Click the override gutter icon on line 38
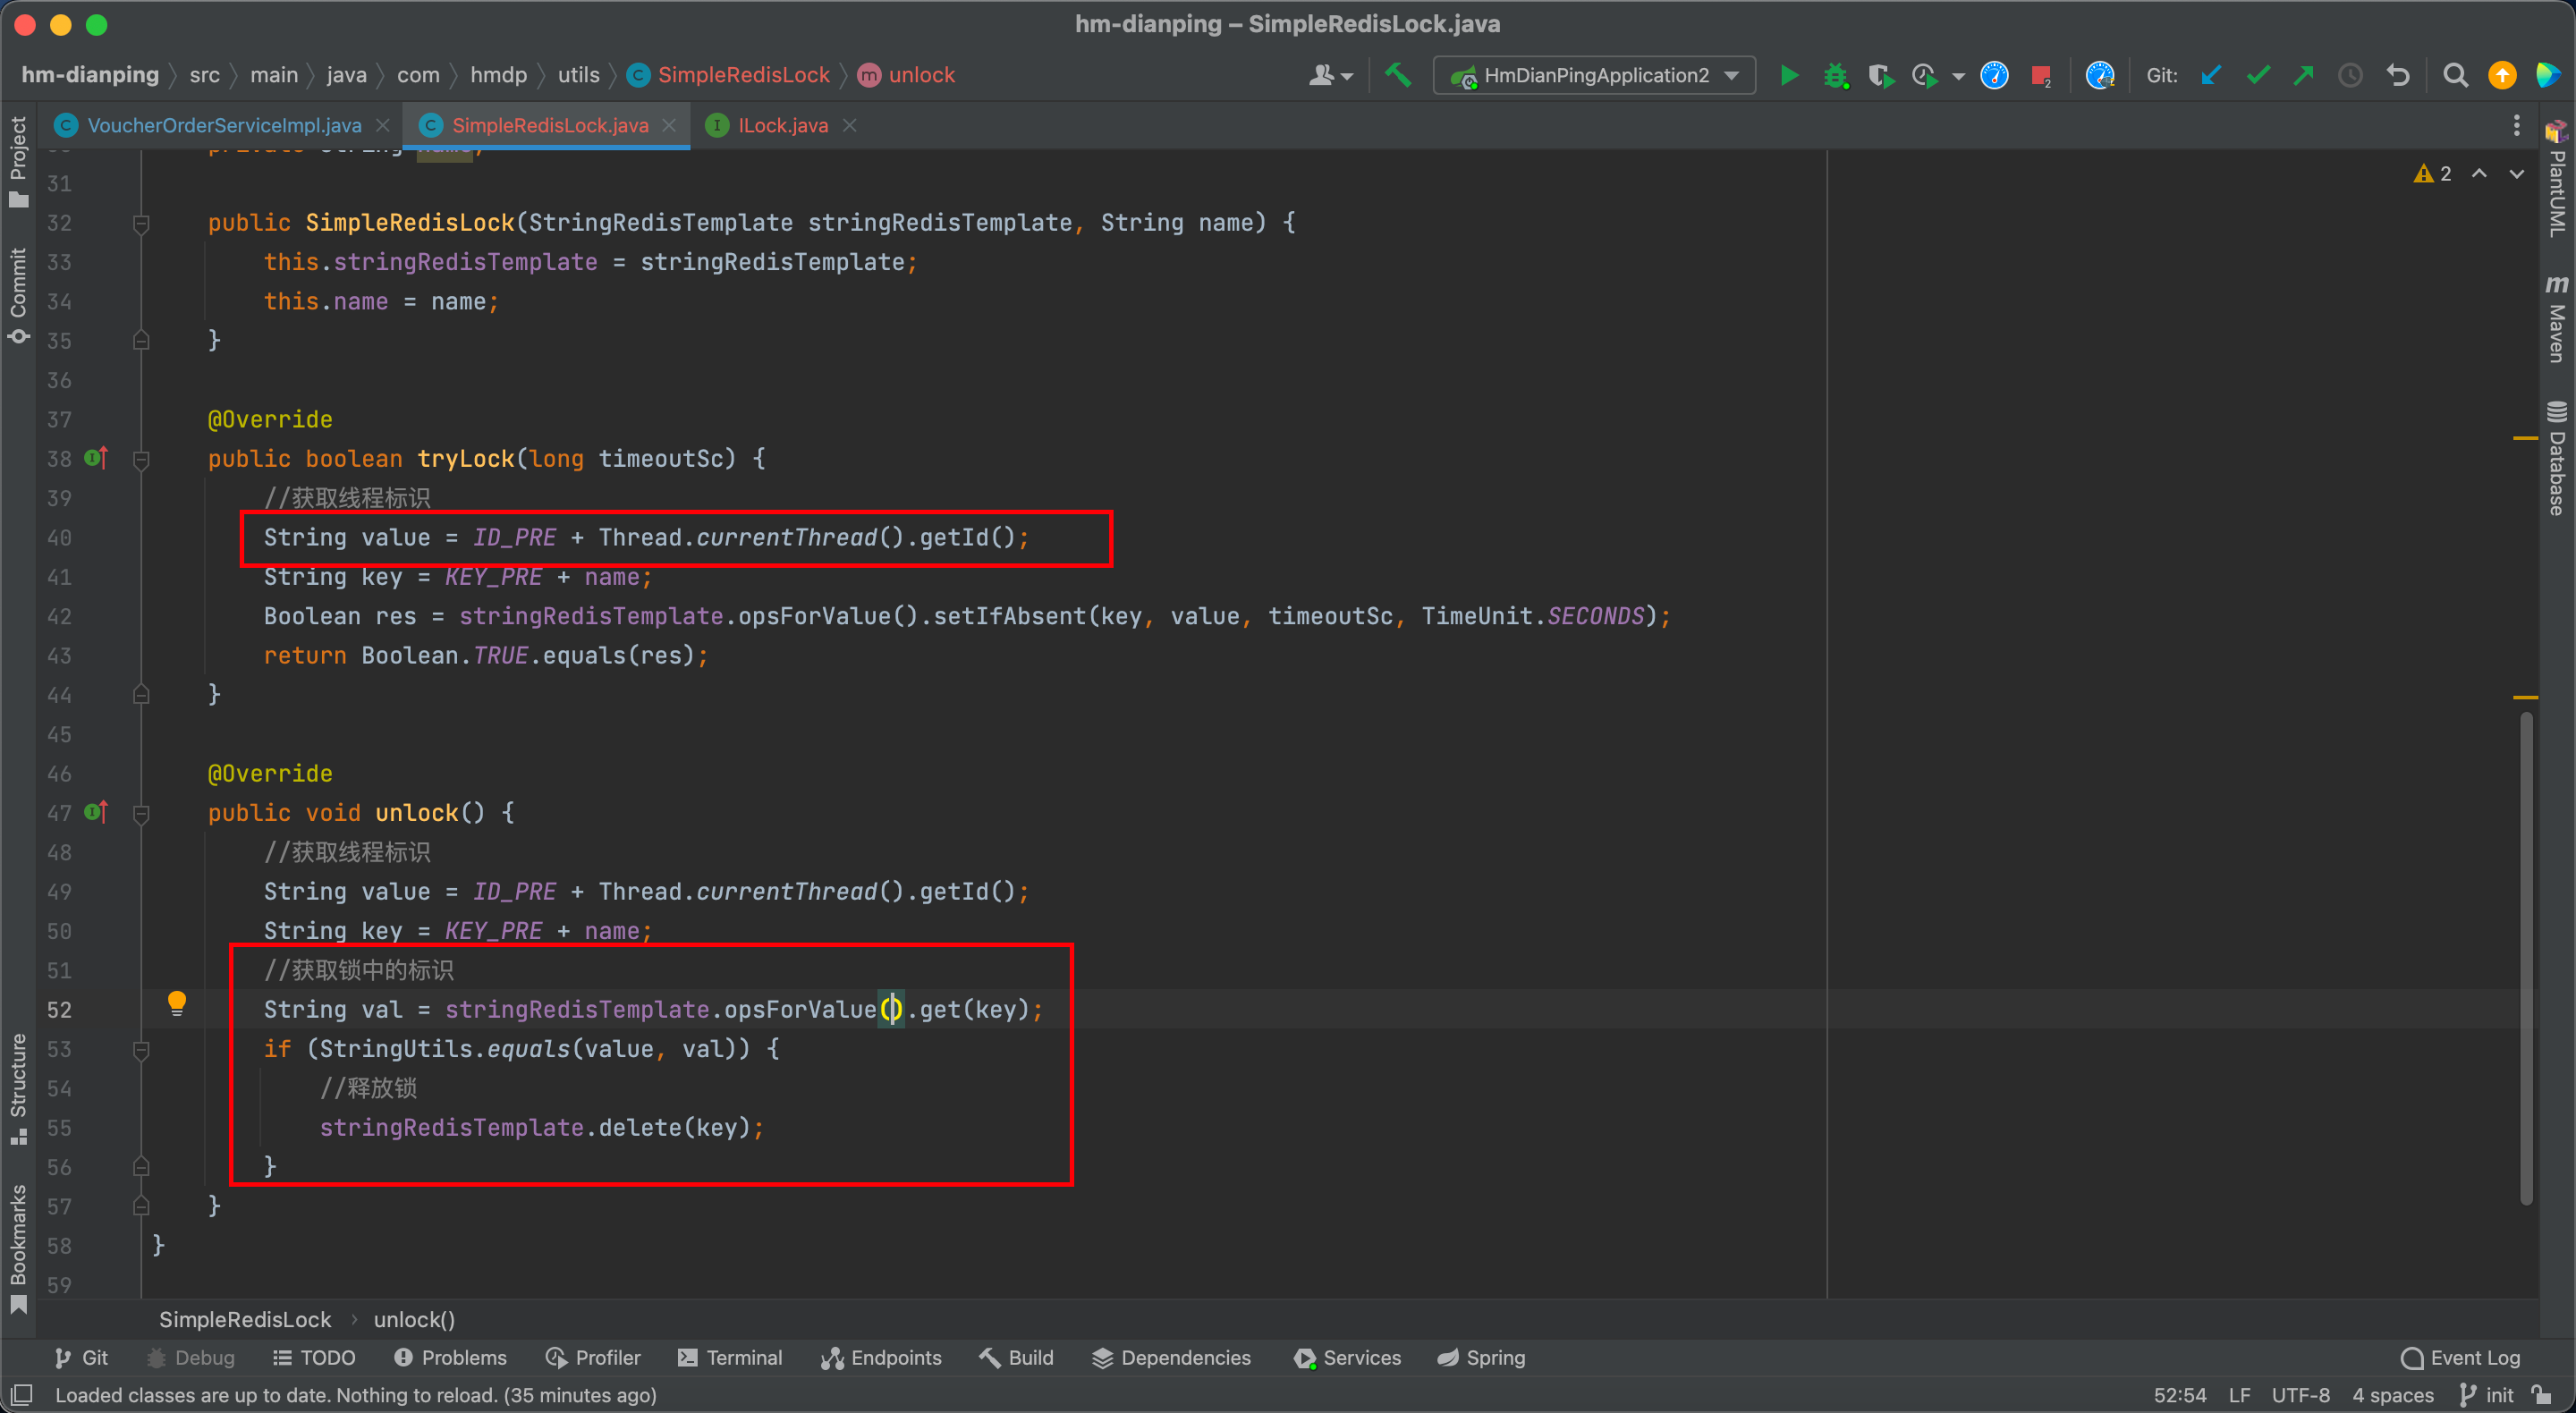The width and height of the screenshot is (2576, 1413). [96, 458]
